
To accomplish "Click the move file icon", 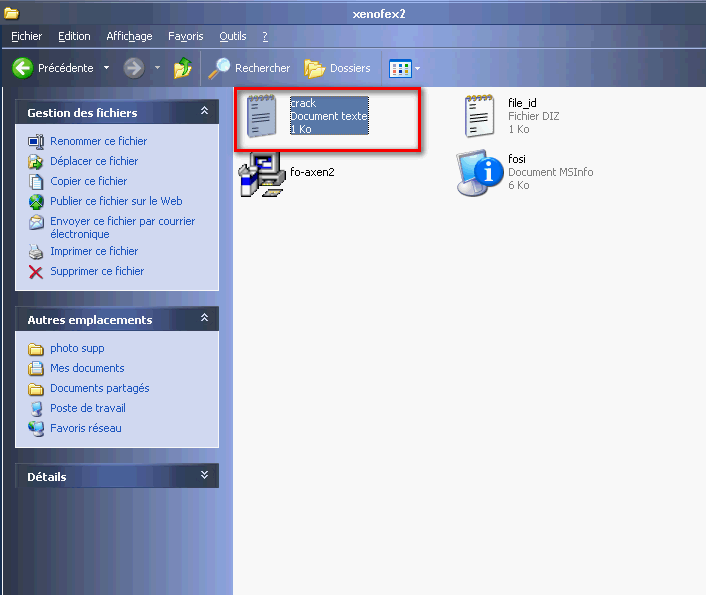I will (x=36, y=161).
